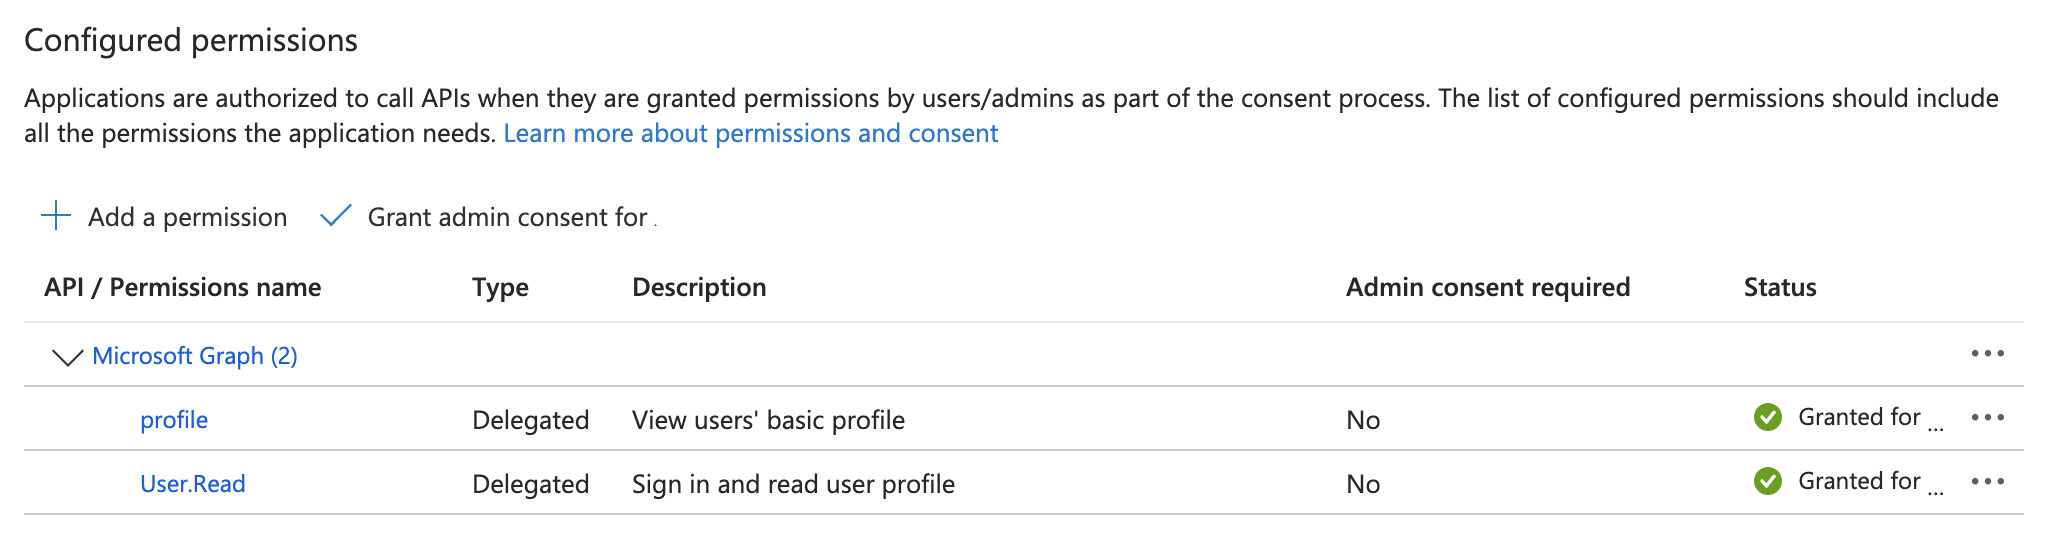Click the Status column header

1780,288
